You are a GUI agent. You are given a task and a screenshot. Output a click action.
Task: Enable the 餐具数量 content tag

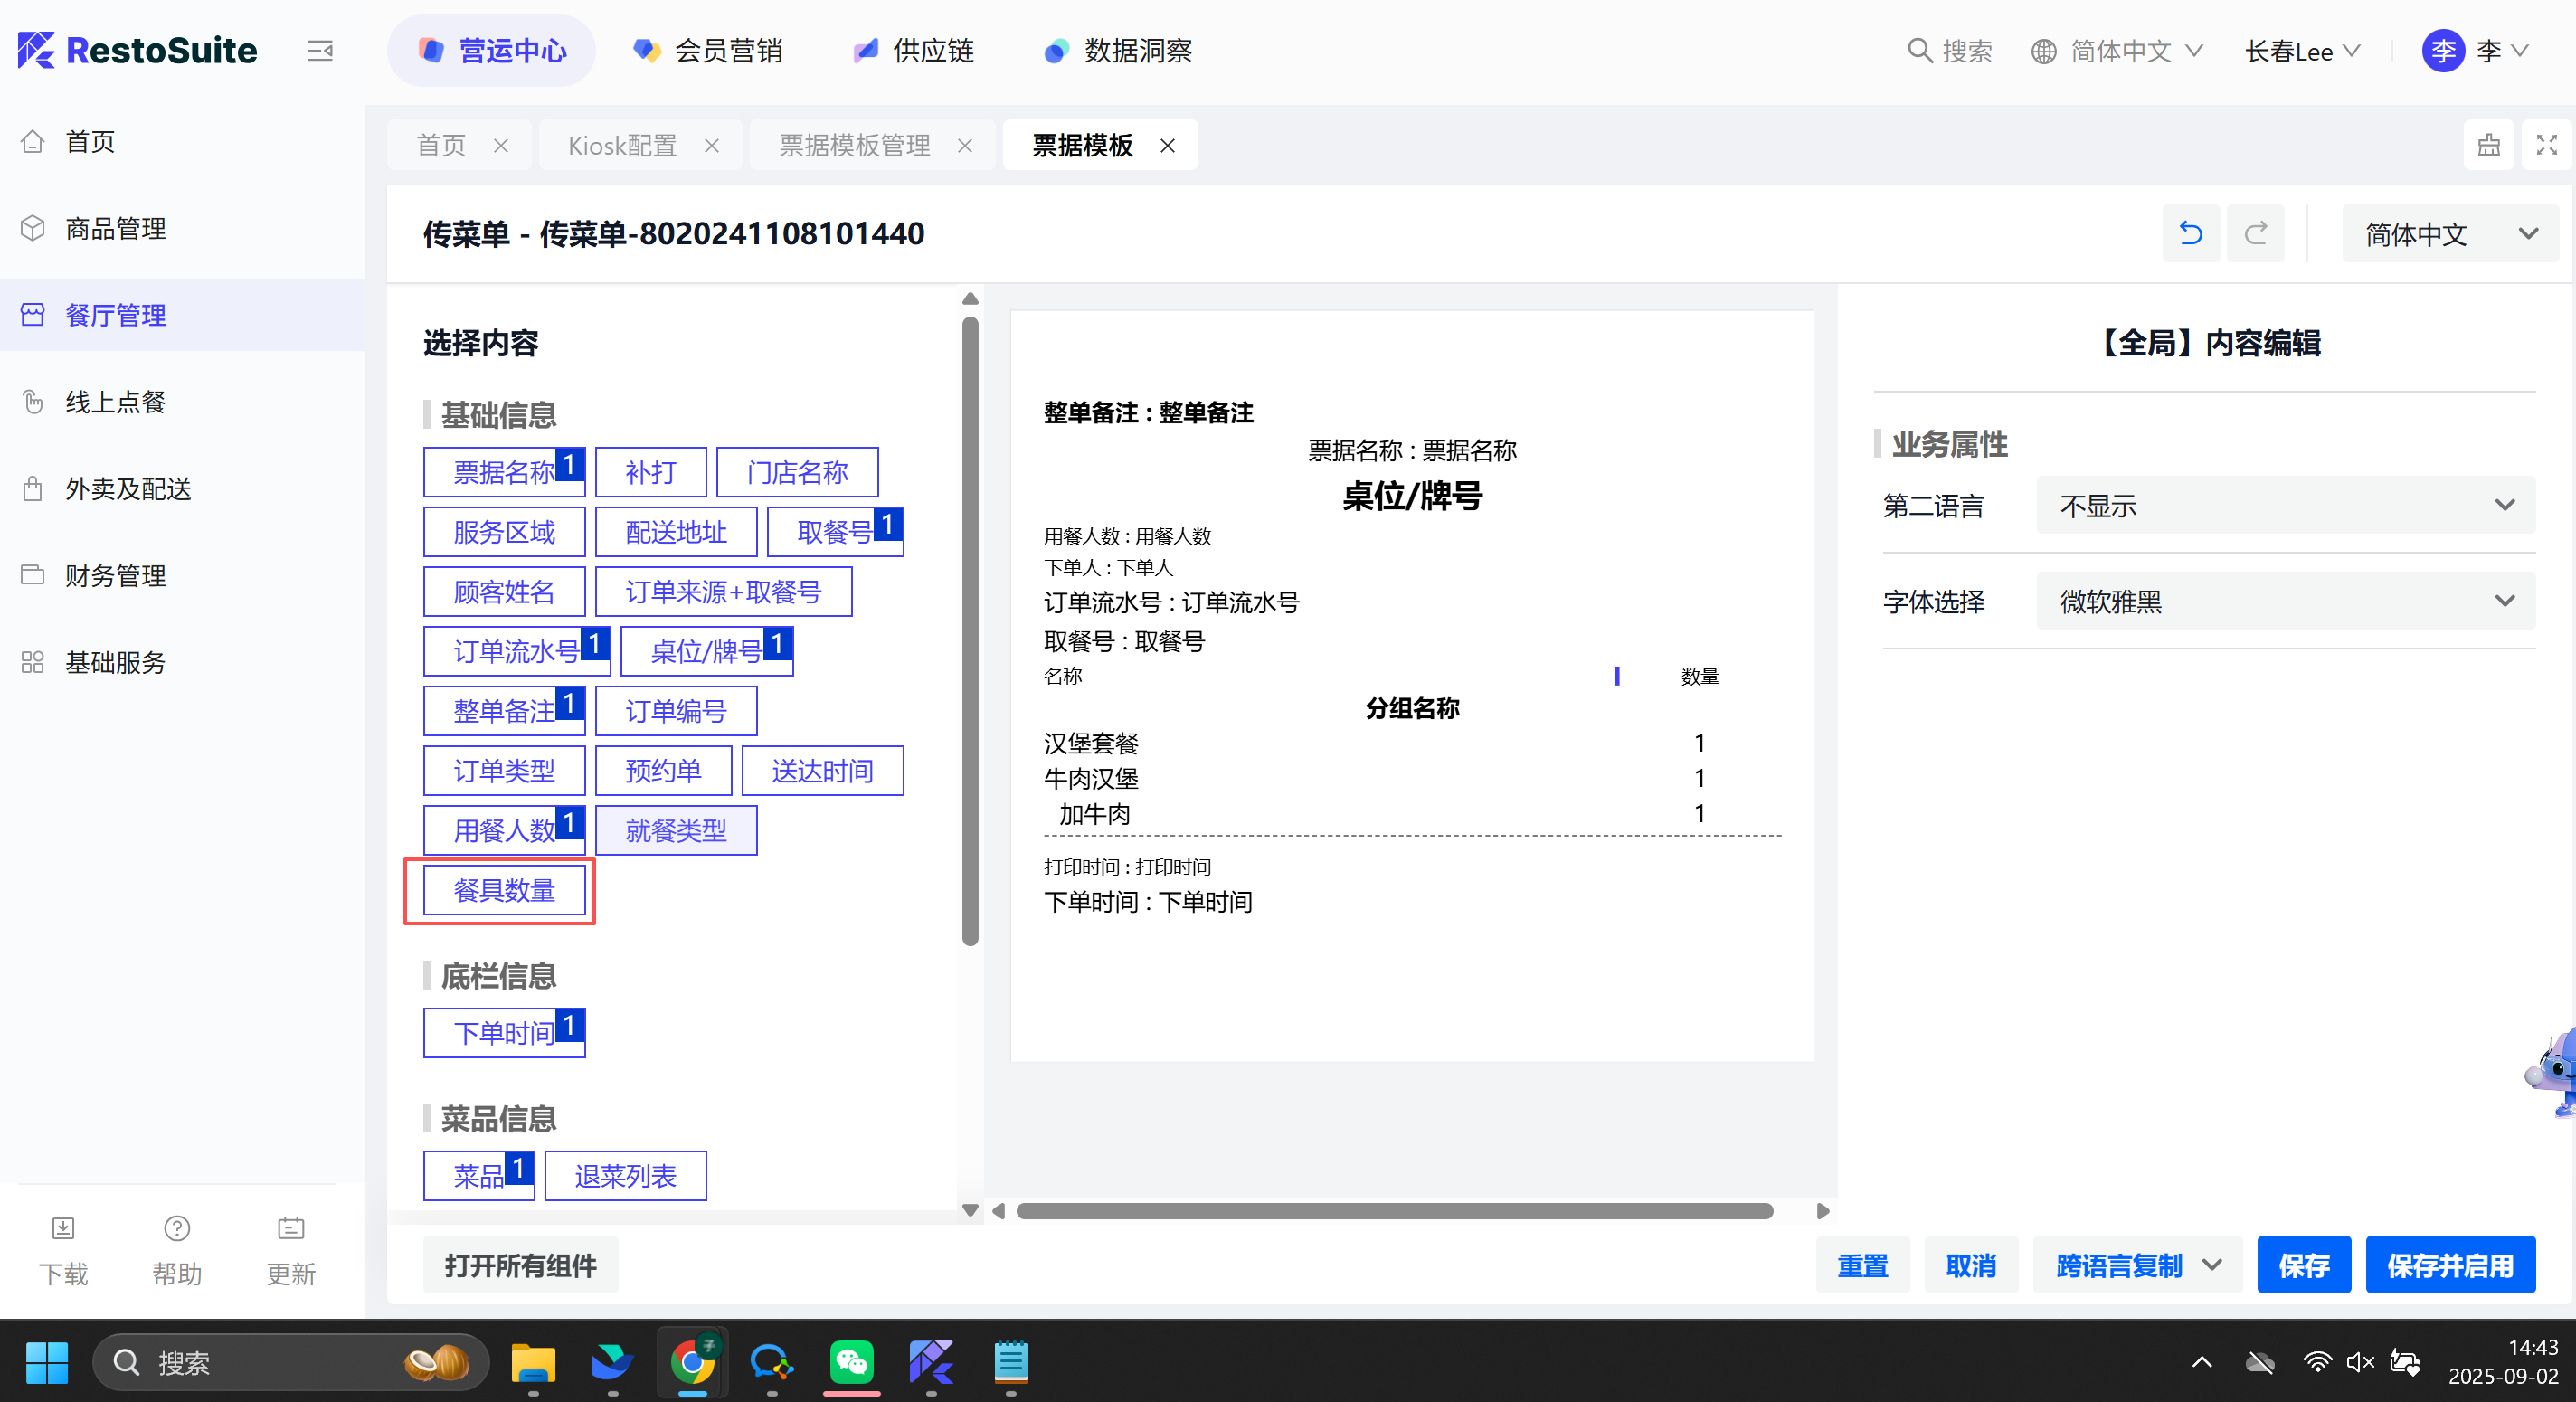point(504,890)
